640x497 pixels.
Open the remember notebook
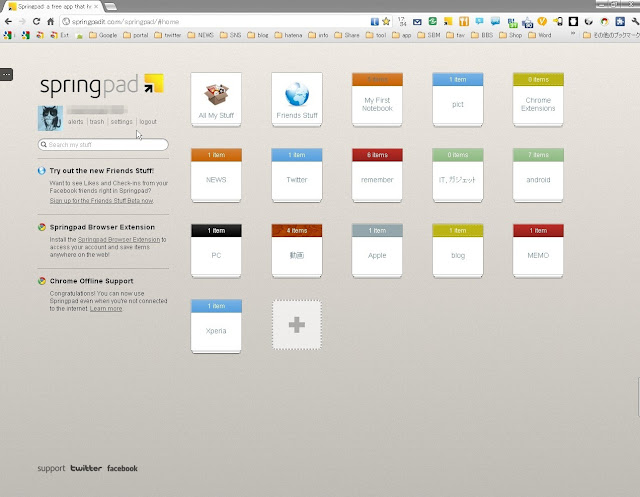tap(377, 175)
